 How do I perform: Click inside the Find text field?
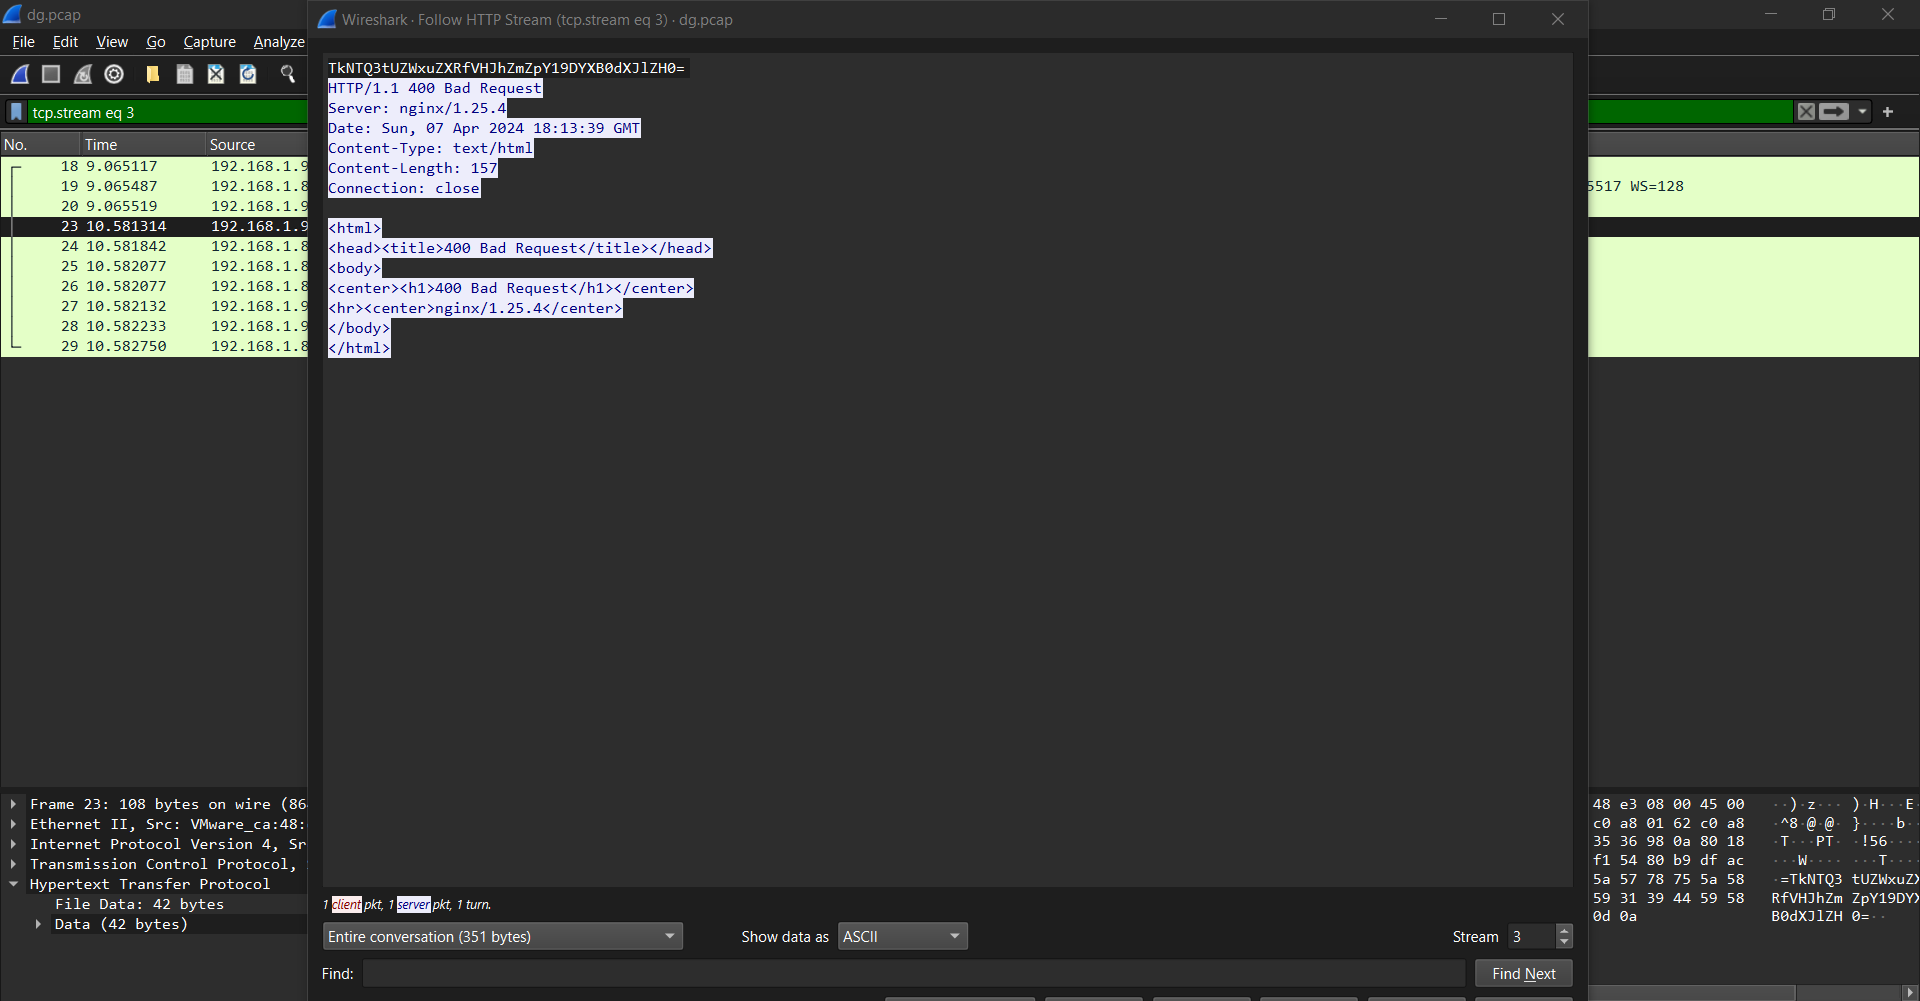(x=913, y=974)
